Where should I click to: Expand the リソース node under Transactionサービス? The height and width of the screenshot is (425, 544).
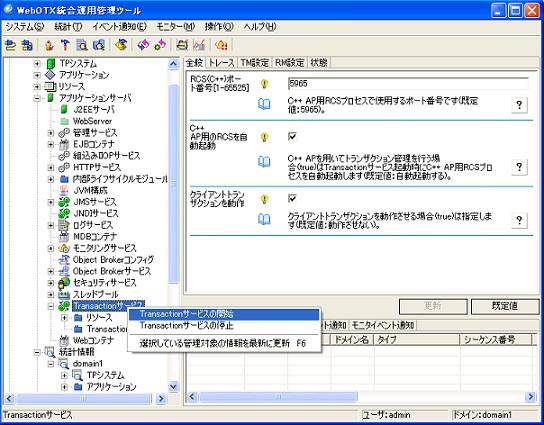click(x=64, y=318)
